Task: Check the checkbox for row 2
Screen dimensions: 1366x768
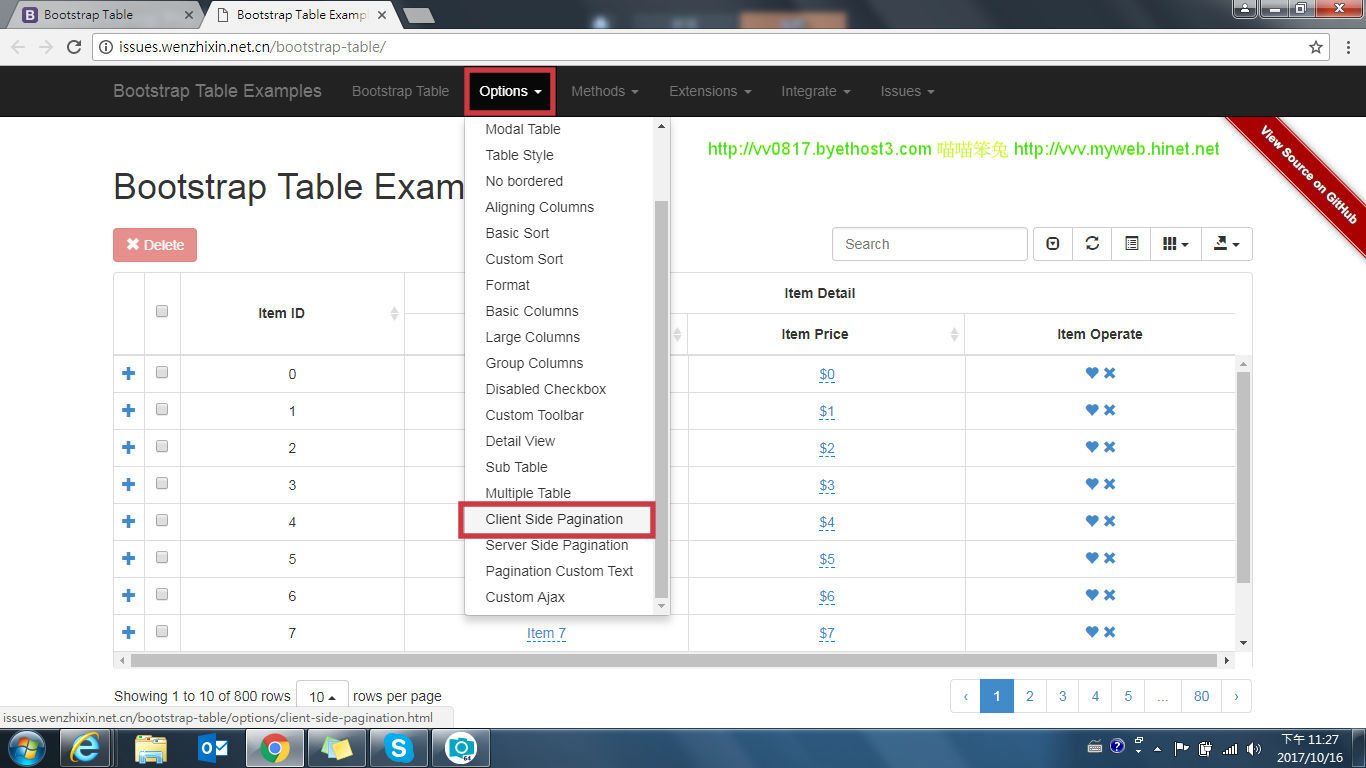Action: coord(162,446)
